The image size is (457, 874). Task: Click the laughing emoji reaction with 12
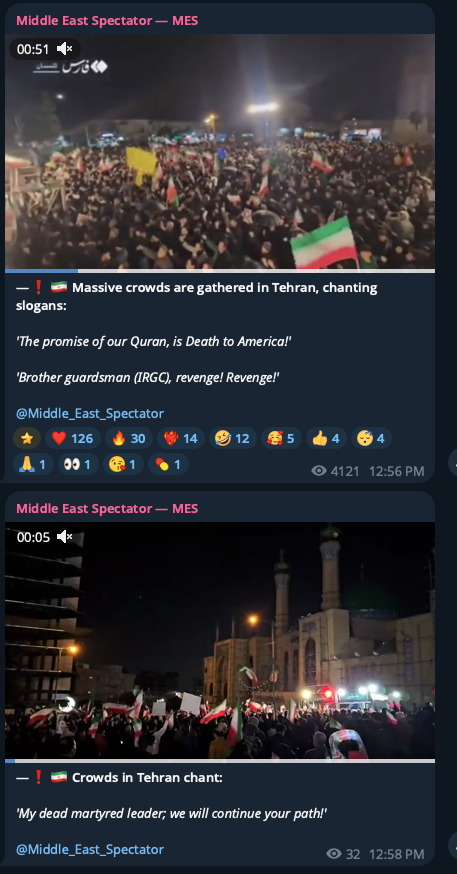coord(233,438)
